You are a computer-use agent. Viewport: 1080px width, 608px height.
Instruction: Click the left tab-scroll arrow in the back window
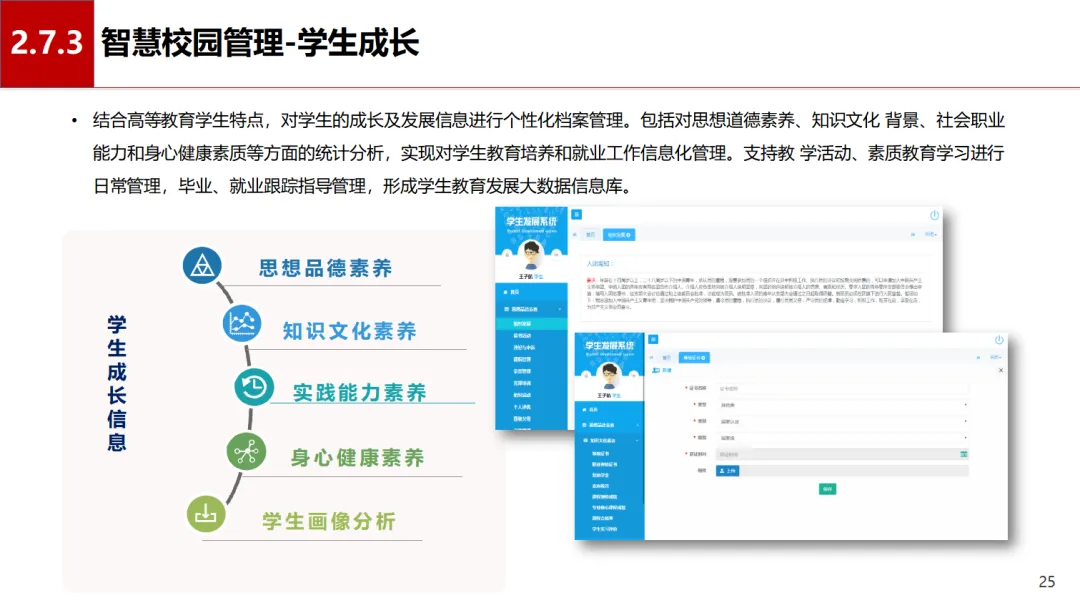pyautogui.click(x=574, y=235)
